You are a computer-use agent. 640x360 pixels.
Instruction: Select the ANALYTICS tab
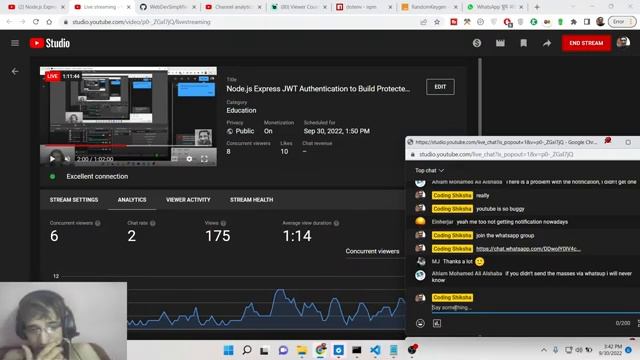132,200
